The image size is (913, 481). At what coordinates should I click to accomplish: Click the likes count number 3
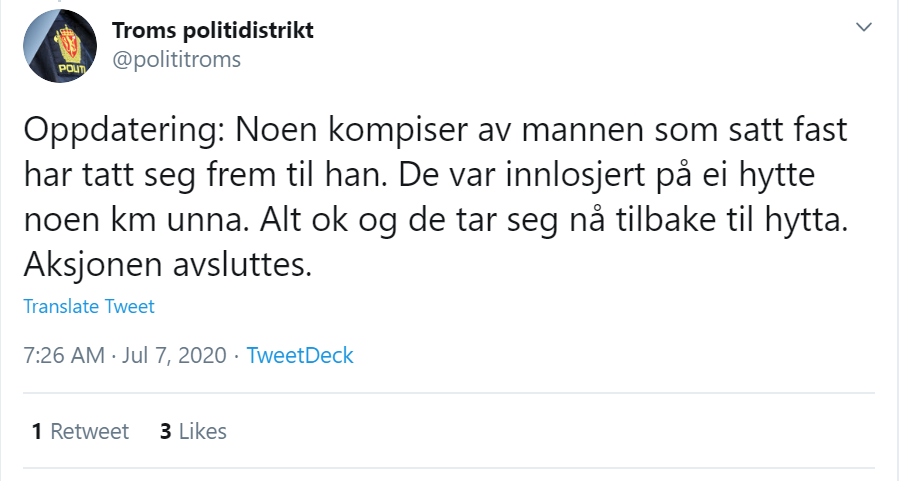(165, 432)
